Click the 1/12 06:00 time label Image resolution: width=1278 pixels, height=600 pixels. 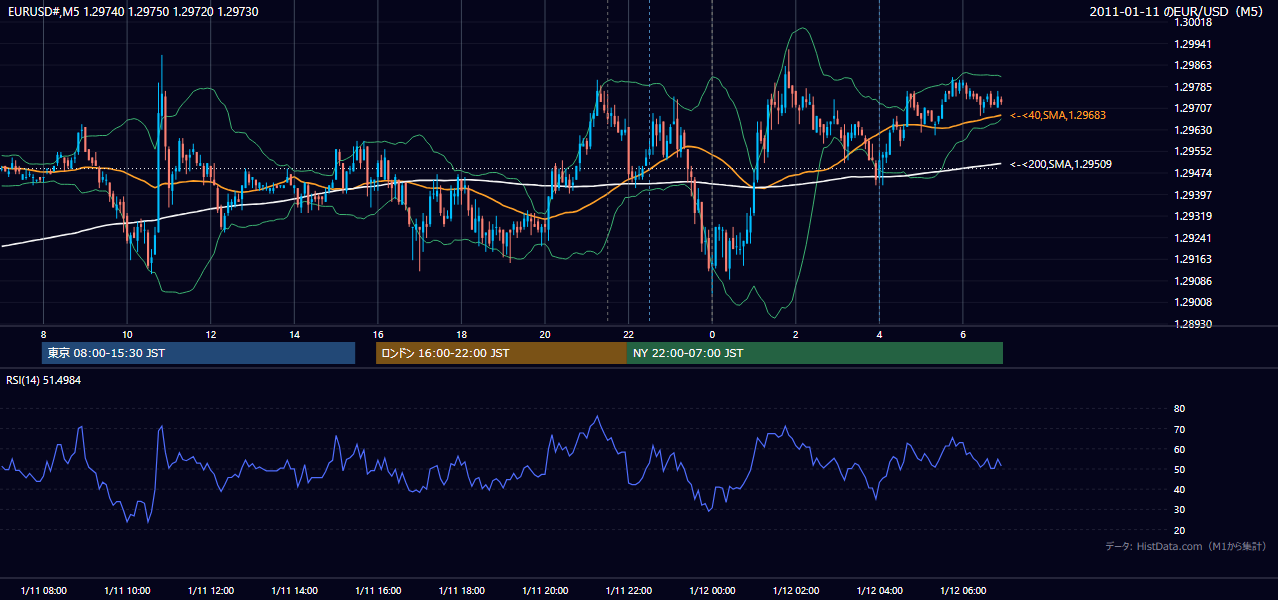(963, 591)
